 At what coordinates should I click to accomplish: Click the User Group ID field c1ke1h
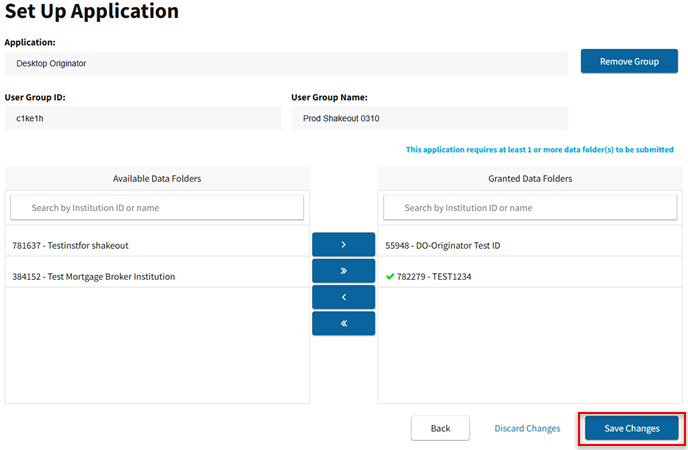(x=143, y=118)
